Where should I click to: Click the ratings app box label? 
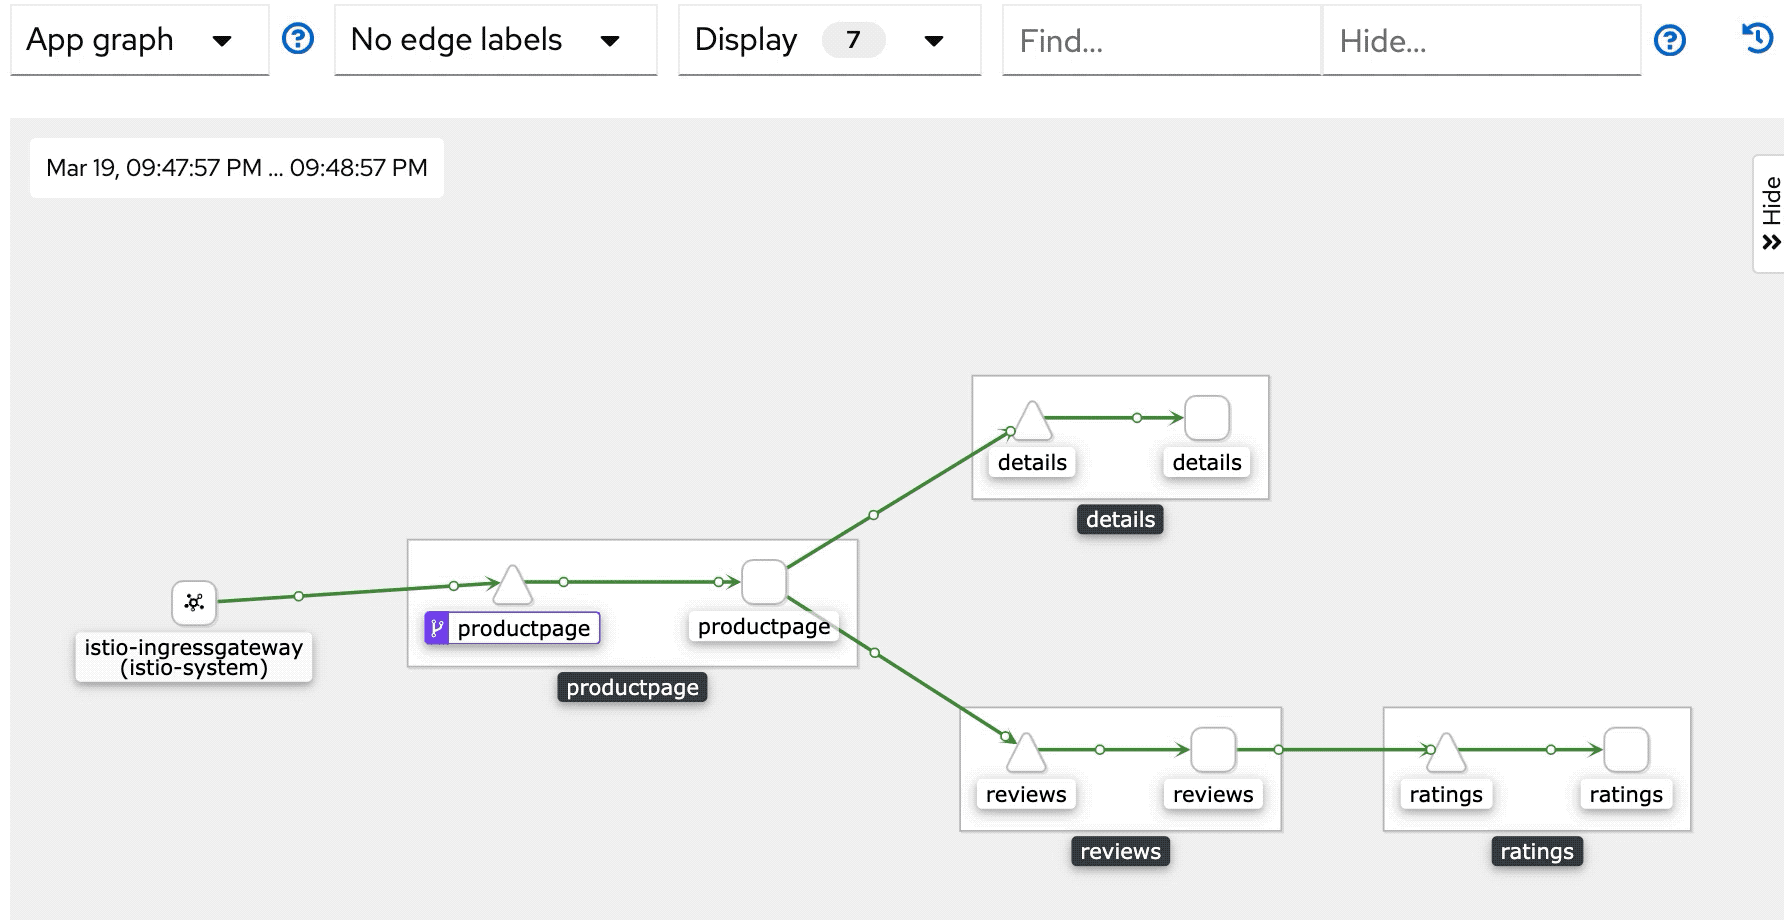pos(1537,851)
